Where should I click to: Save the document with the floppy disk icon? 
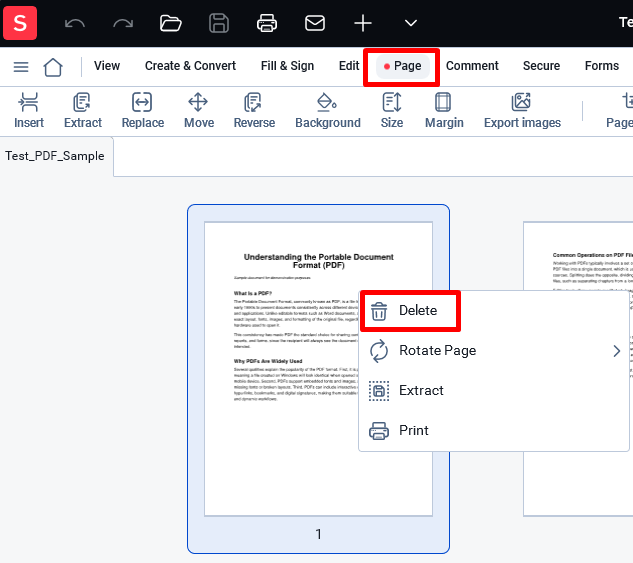(x=219, y=23)
